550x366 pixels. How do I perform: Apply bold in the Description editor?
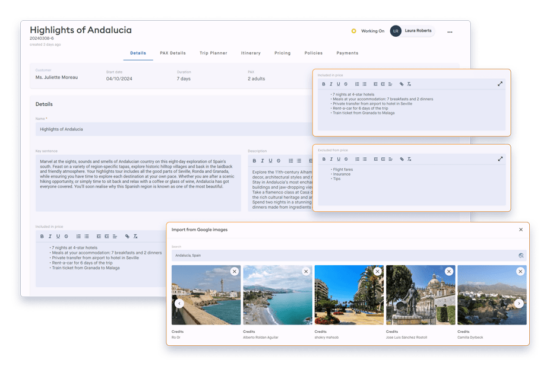(254, 161)
